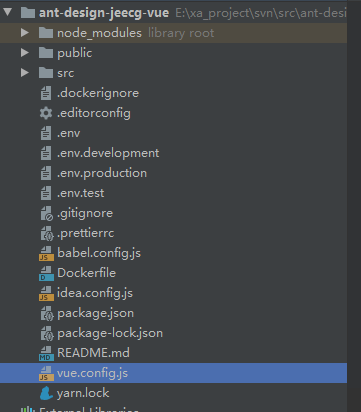Collapse the ant-design-jeecg-vue project root
The width and height of the screenshot is (361, 412).
[8, 13]
